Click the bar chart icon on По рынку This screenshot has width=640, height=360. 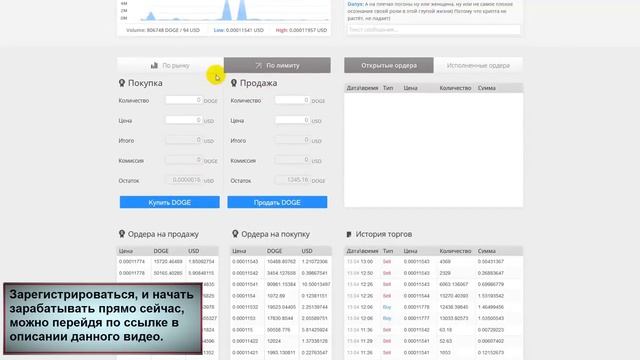tap(154, 65)
